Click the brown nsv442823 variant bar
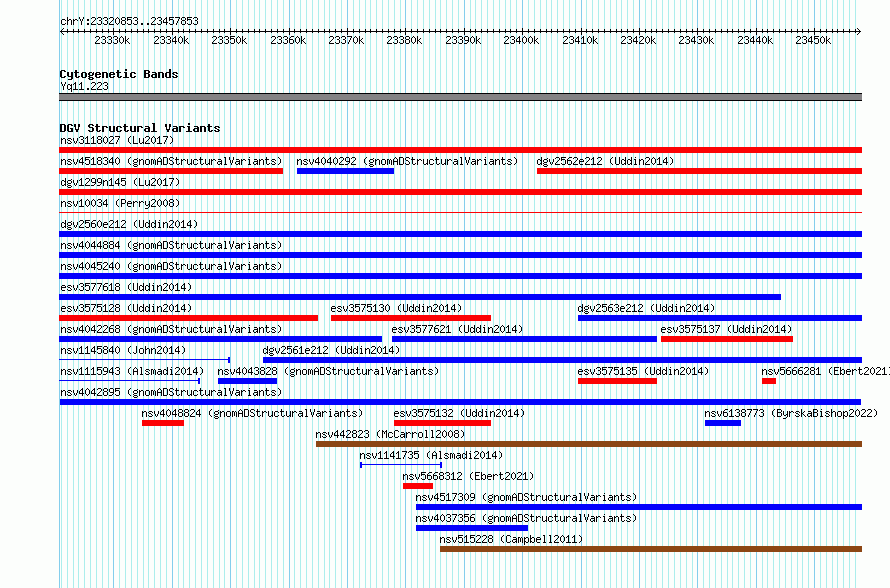Image resolution: width=890 pixels, height=588 pixels. pos(589,444)
